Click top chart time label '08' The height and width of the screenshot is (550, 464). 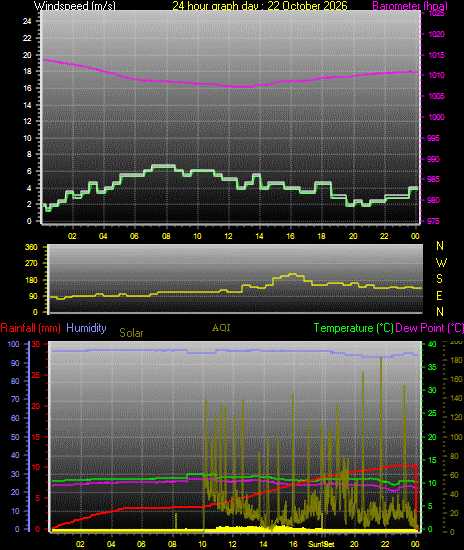pyautogui.click(x=166, y=236)
